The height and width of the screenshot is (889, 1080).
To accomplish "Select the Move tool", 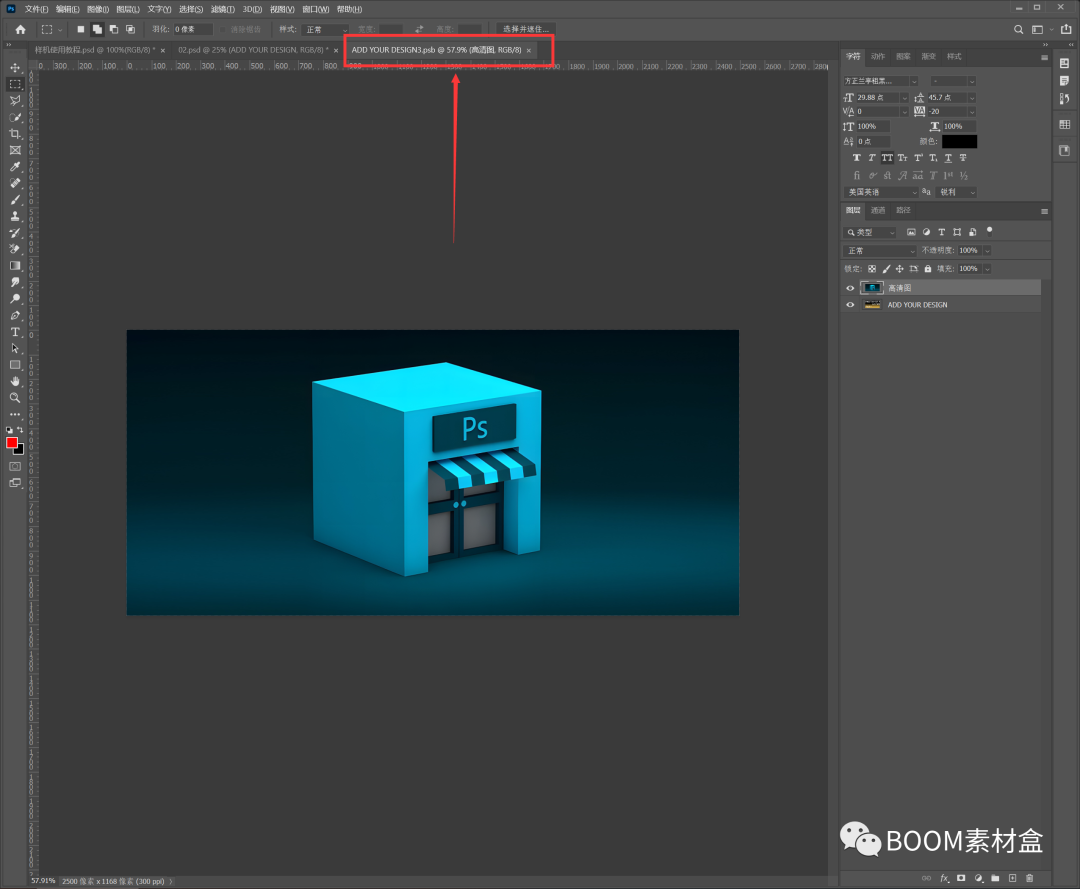I will pyautogui.click(x=15, y=68).
